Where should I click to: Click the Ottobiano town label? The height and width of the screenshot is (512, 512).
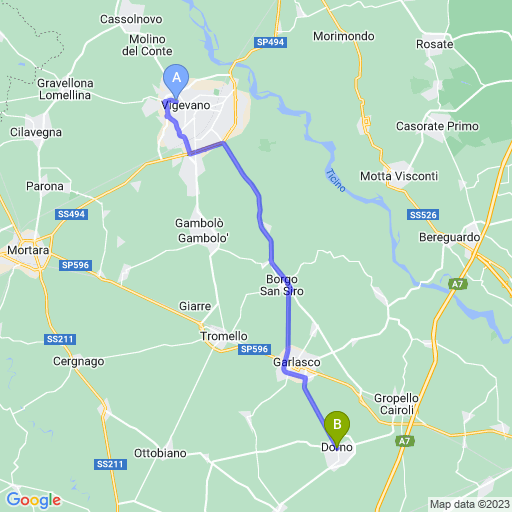[x=160, y=453]
